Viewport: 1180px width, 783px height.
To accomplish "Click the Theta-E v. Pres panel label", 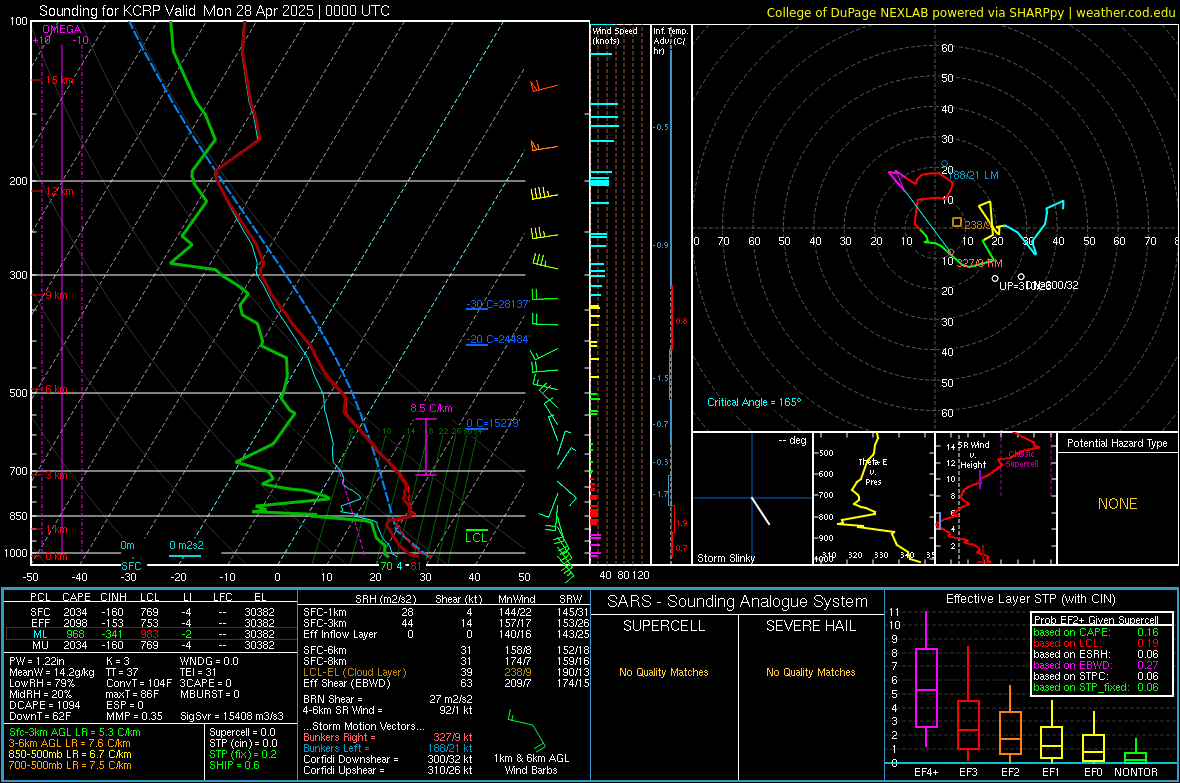I will click(873, 471).
